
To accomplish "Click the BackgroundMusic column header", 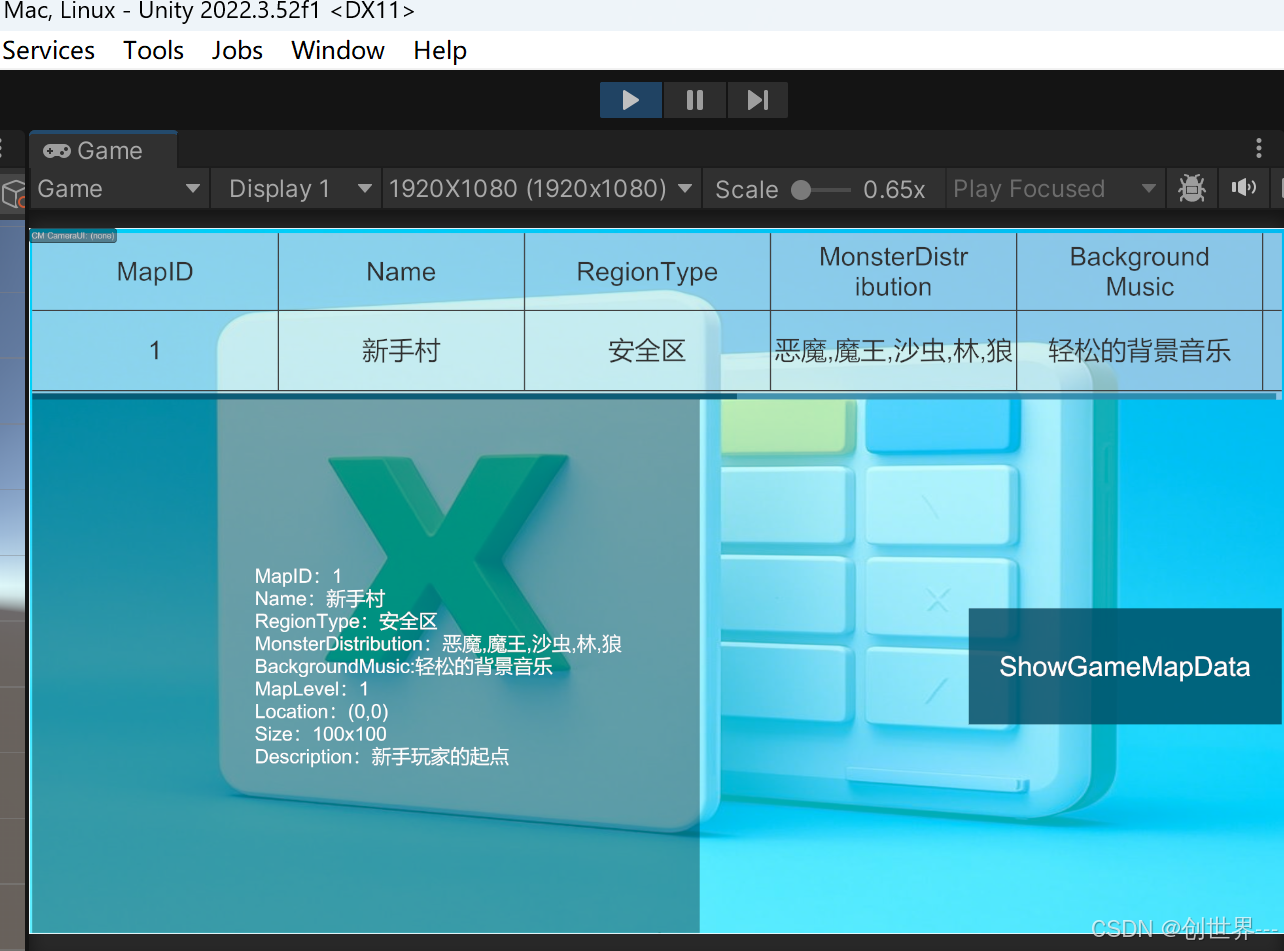I will click(x=1139, y=271).
